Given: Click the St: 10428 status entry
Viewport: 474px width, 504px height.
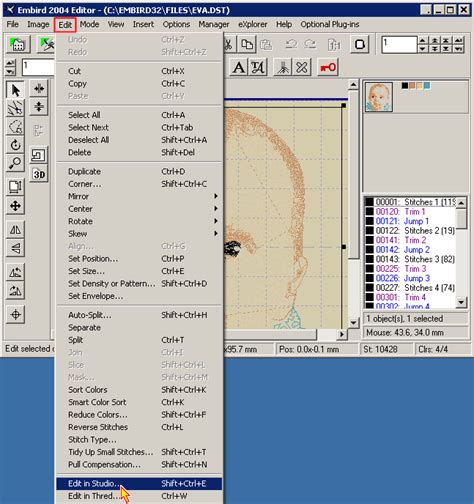Looking at the screenshot, I should [386, 349].
